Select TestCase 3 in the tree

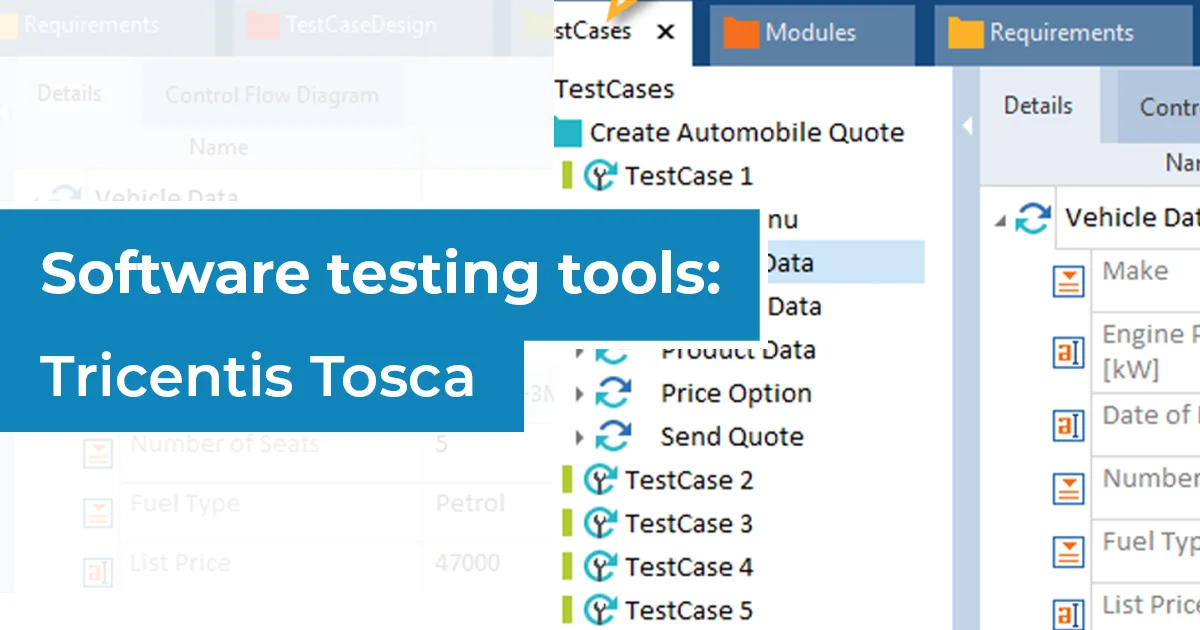689,523
